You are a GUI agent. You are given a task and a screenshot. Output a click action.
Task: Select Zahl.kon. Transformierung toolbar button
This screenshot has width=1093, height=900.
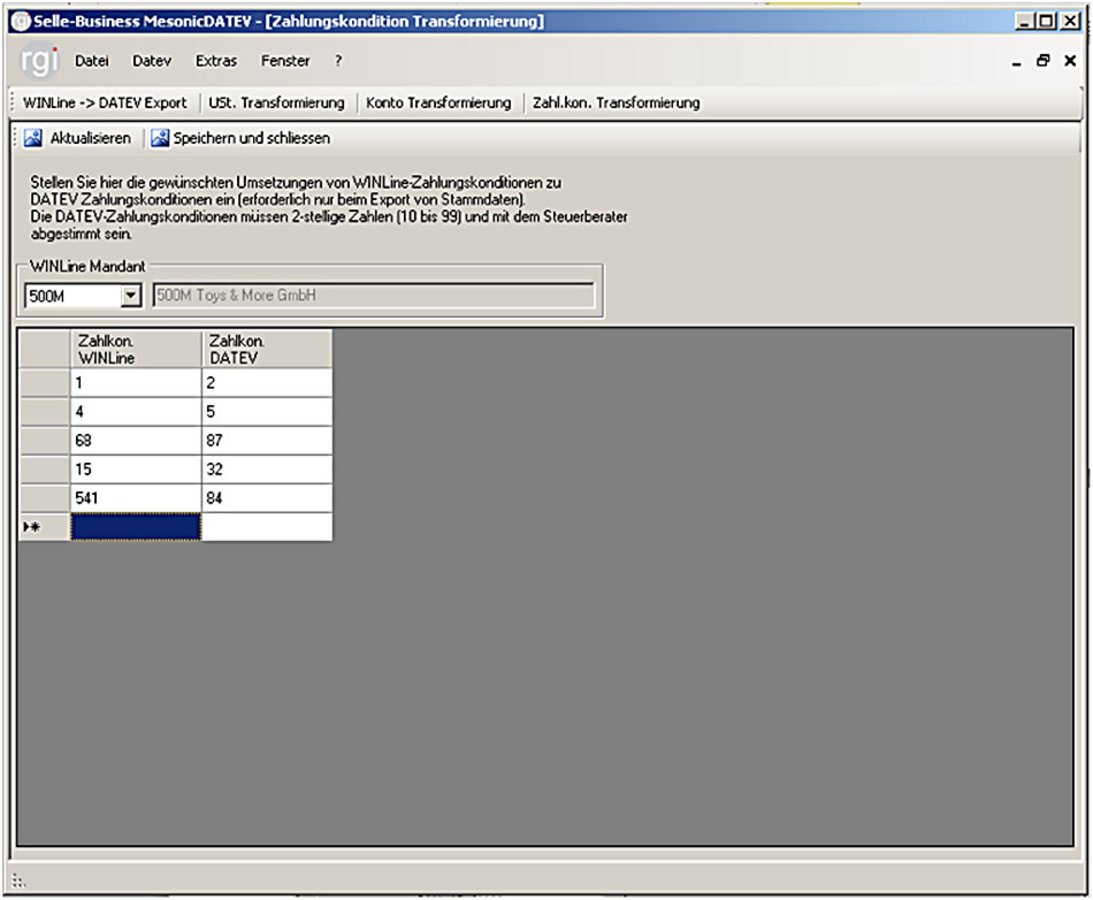click(615, 102)
